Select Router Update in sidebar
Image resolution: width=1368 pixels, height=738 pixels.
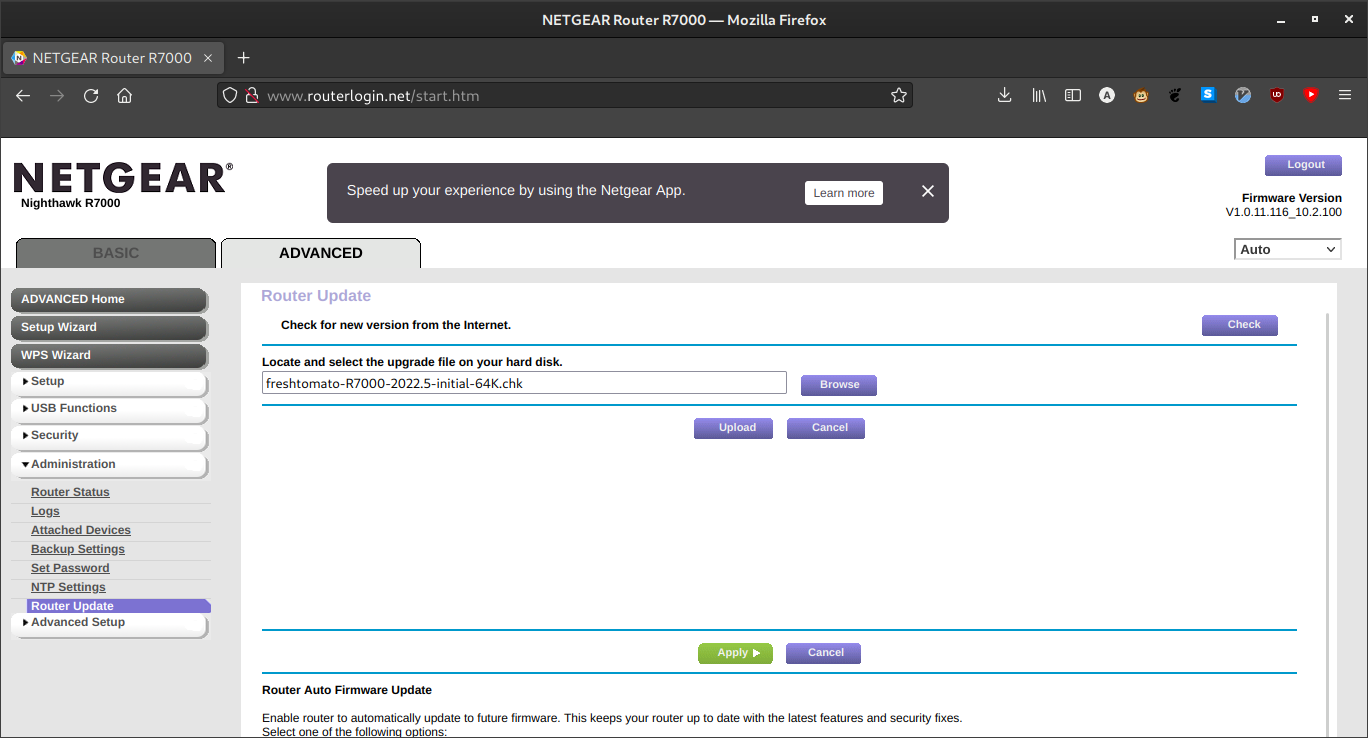(x=119, y=606)
